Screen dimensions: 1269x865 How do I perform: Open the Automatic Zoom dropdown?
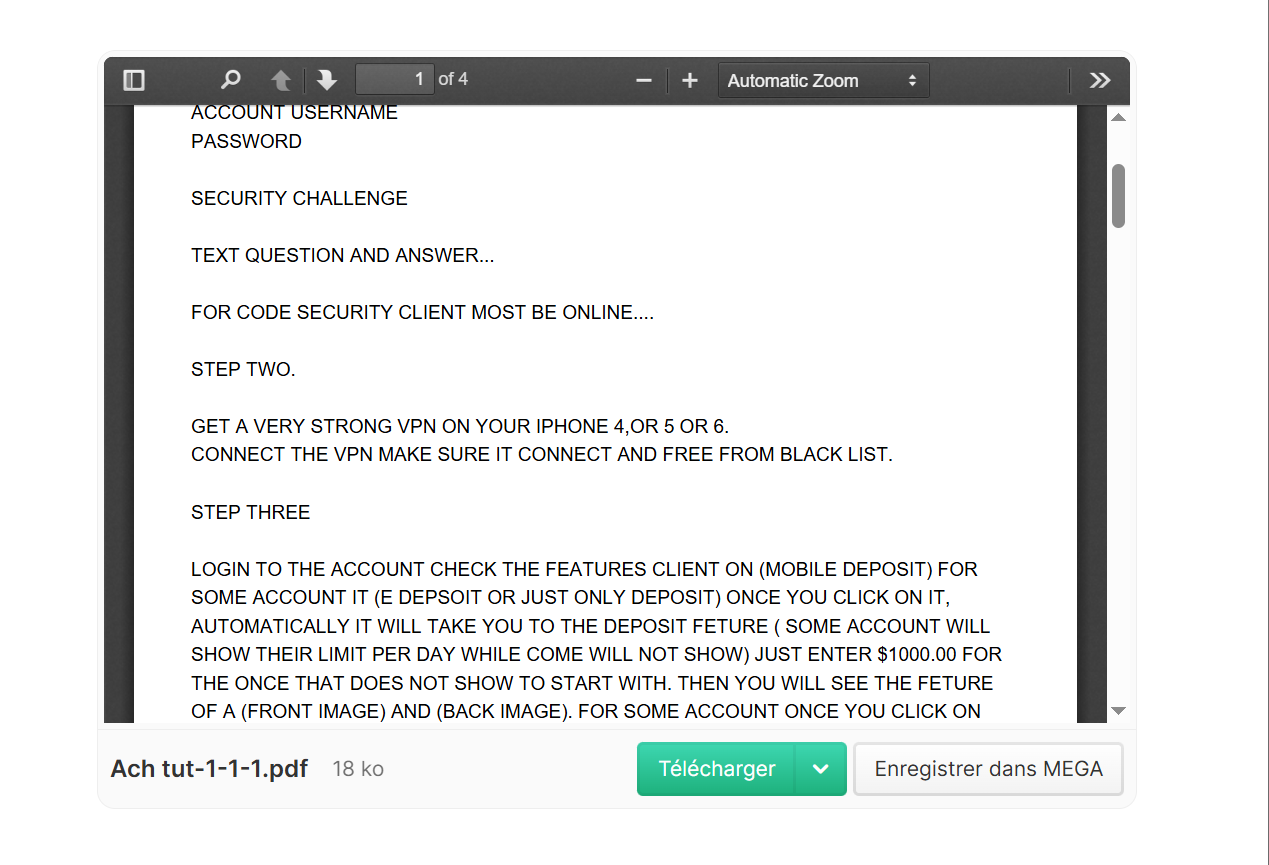point(824,81)
